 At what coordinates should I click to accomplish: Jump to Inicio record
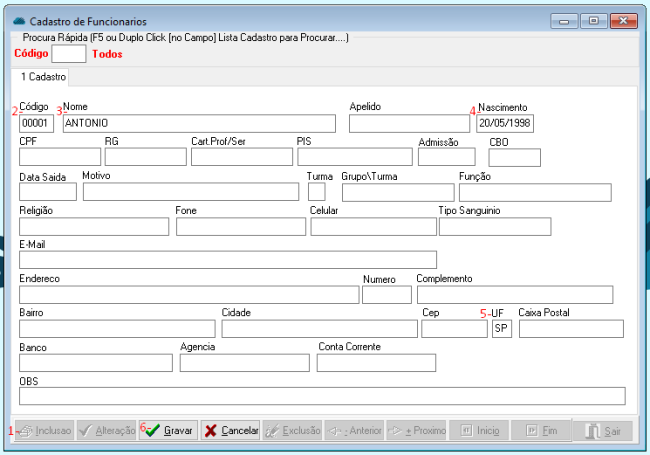tap(480, 430)
